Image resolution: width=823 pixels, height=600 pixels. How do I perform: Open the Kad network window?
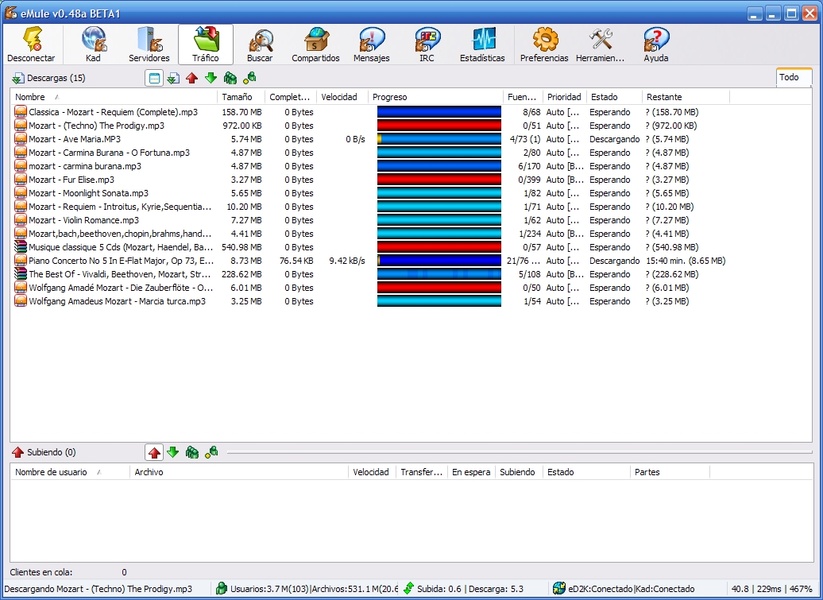pyautogui.click(x=93, y=45)
